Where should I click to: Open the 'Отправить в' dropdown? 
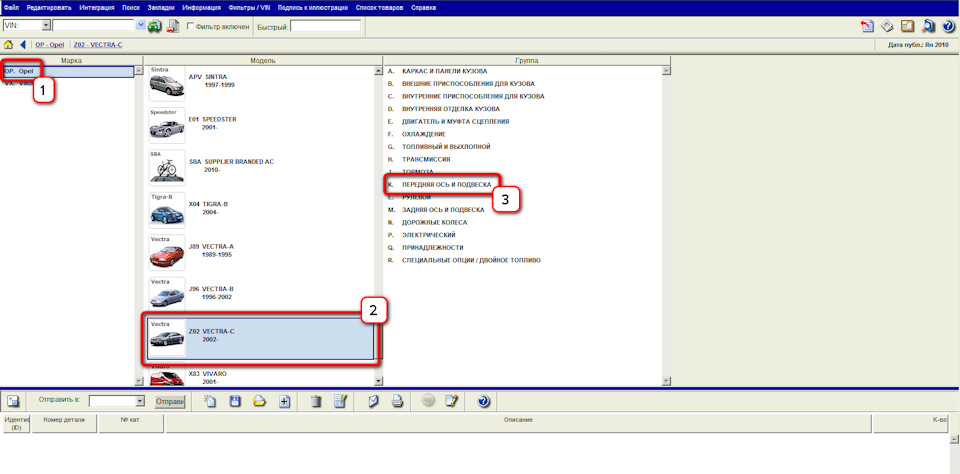[x=140, y=401]
